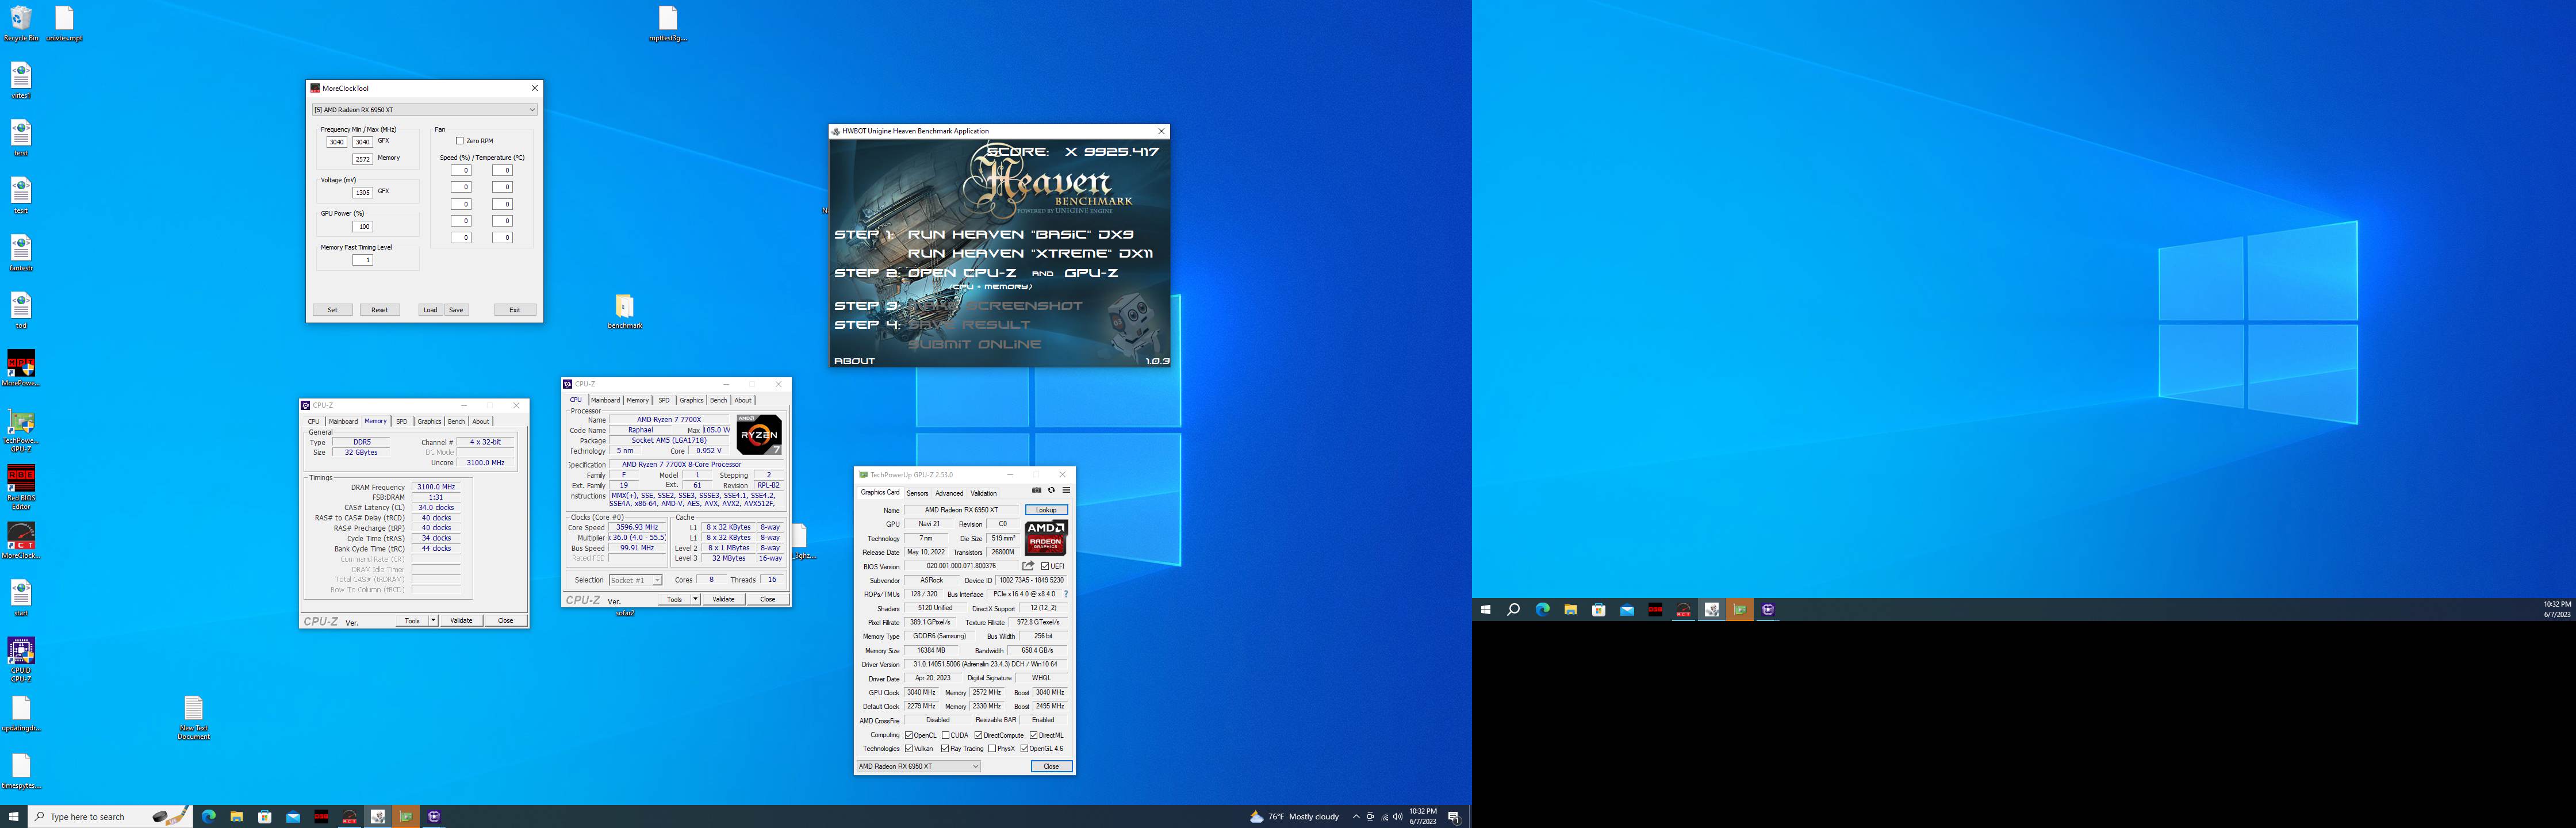
Task: Toggle the CUDA checkbox in GPU-Z
Action: coord(945,735)
